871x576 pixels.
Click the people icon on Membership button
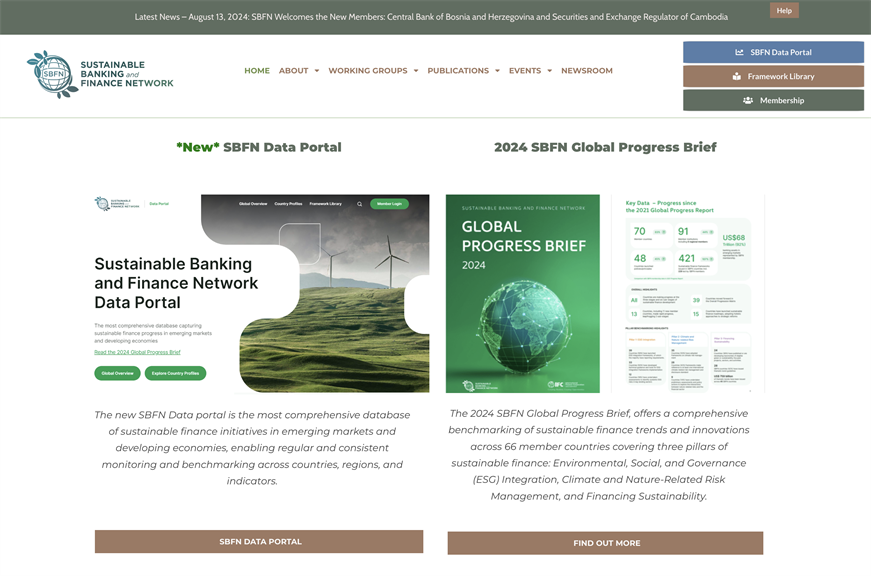coord(748,101)
